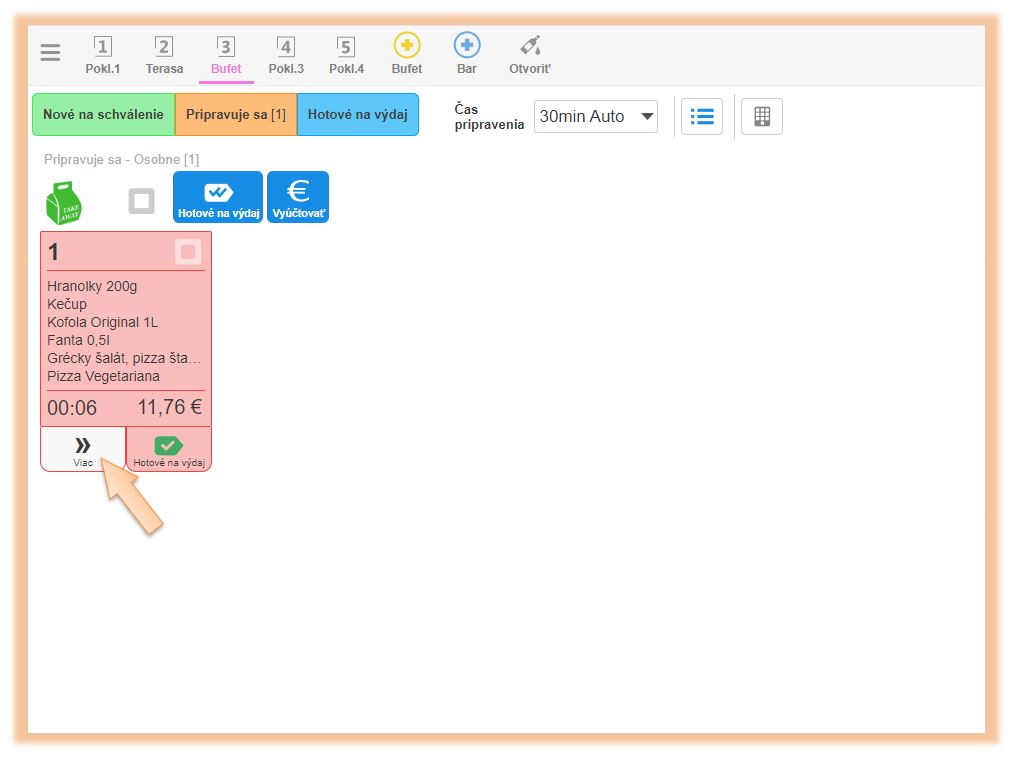Image resolution: width=1013 pixels, height=760 pixels.
Task: Show Nové na schválenie orders
Action: 103,115
